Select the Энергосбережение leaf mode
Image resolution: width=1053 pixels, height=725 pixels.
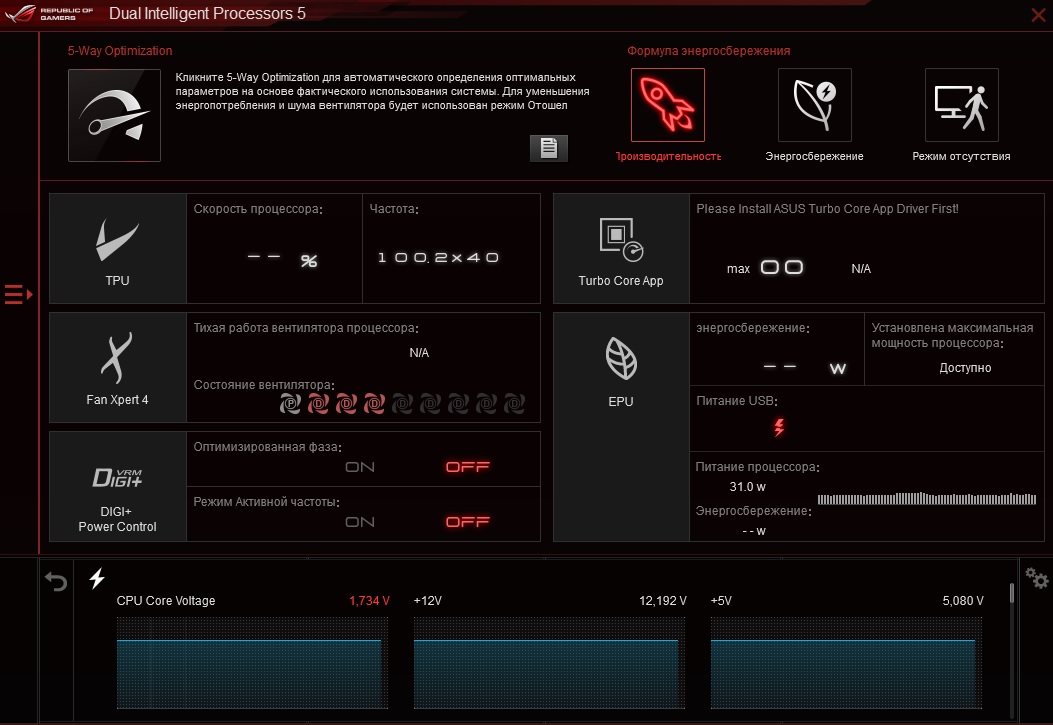click(815, 105)
